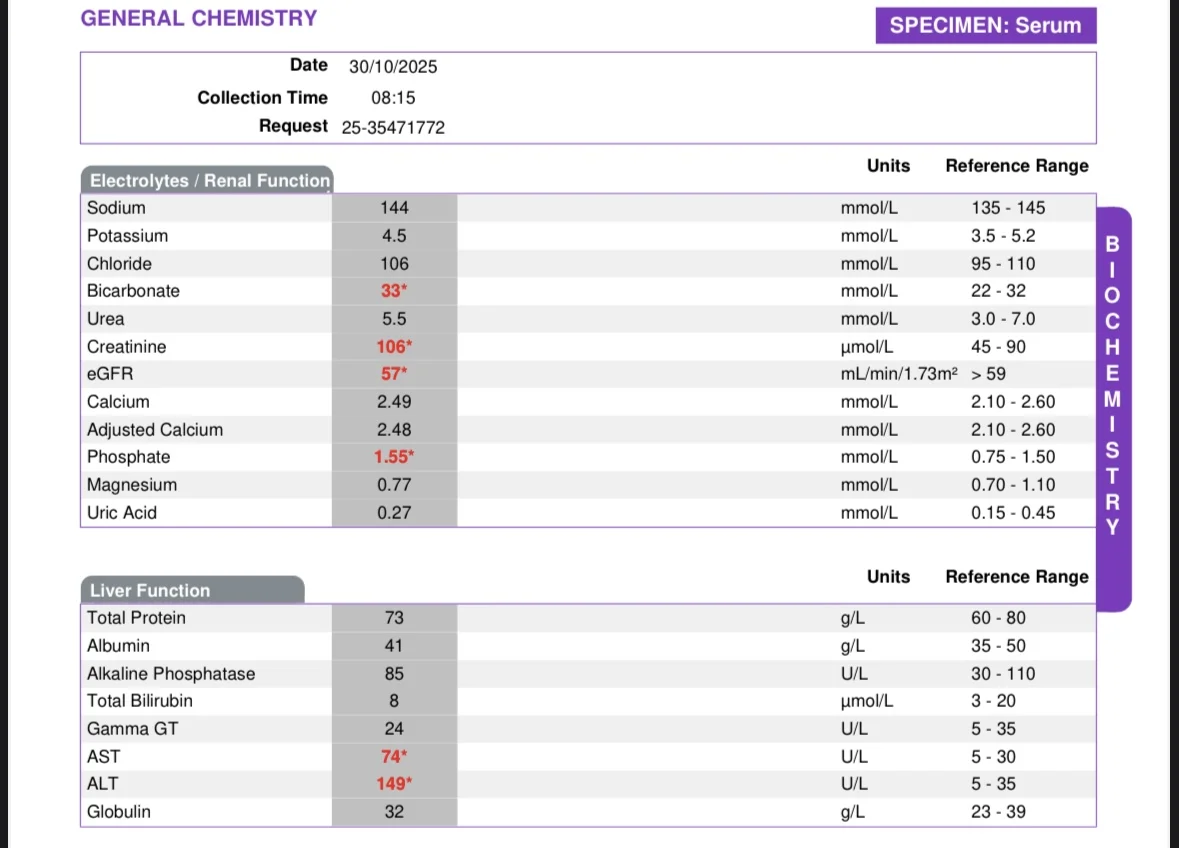Select the Sodium row label
Image resolution: width=1179 pixels, height=848 pixels.
[117, 208]
